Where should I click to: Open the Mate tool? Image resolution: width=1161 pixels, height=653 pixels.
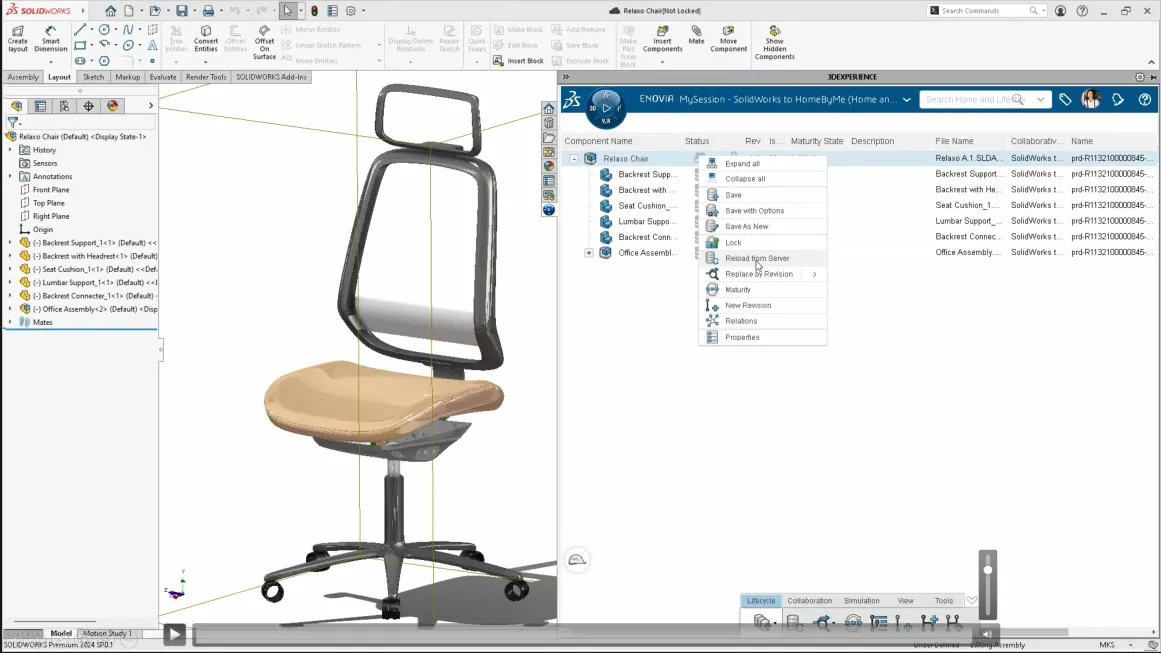point(696,36)
